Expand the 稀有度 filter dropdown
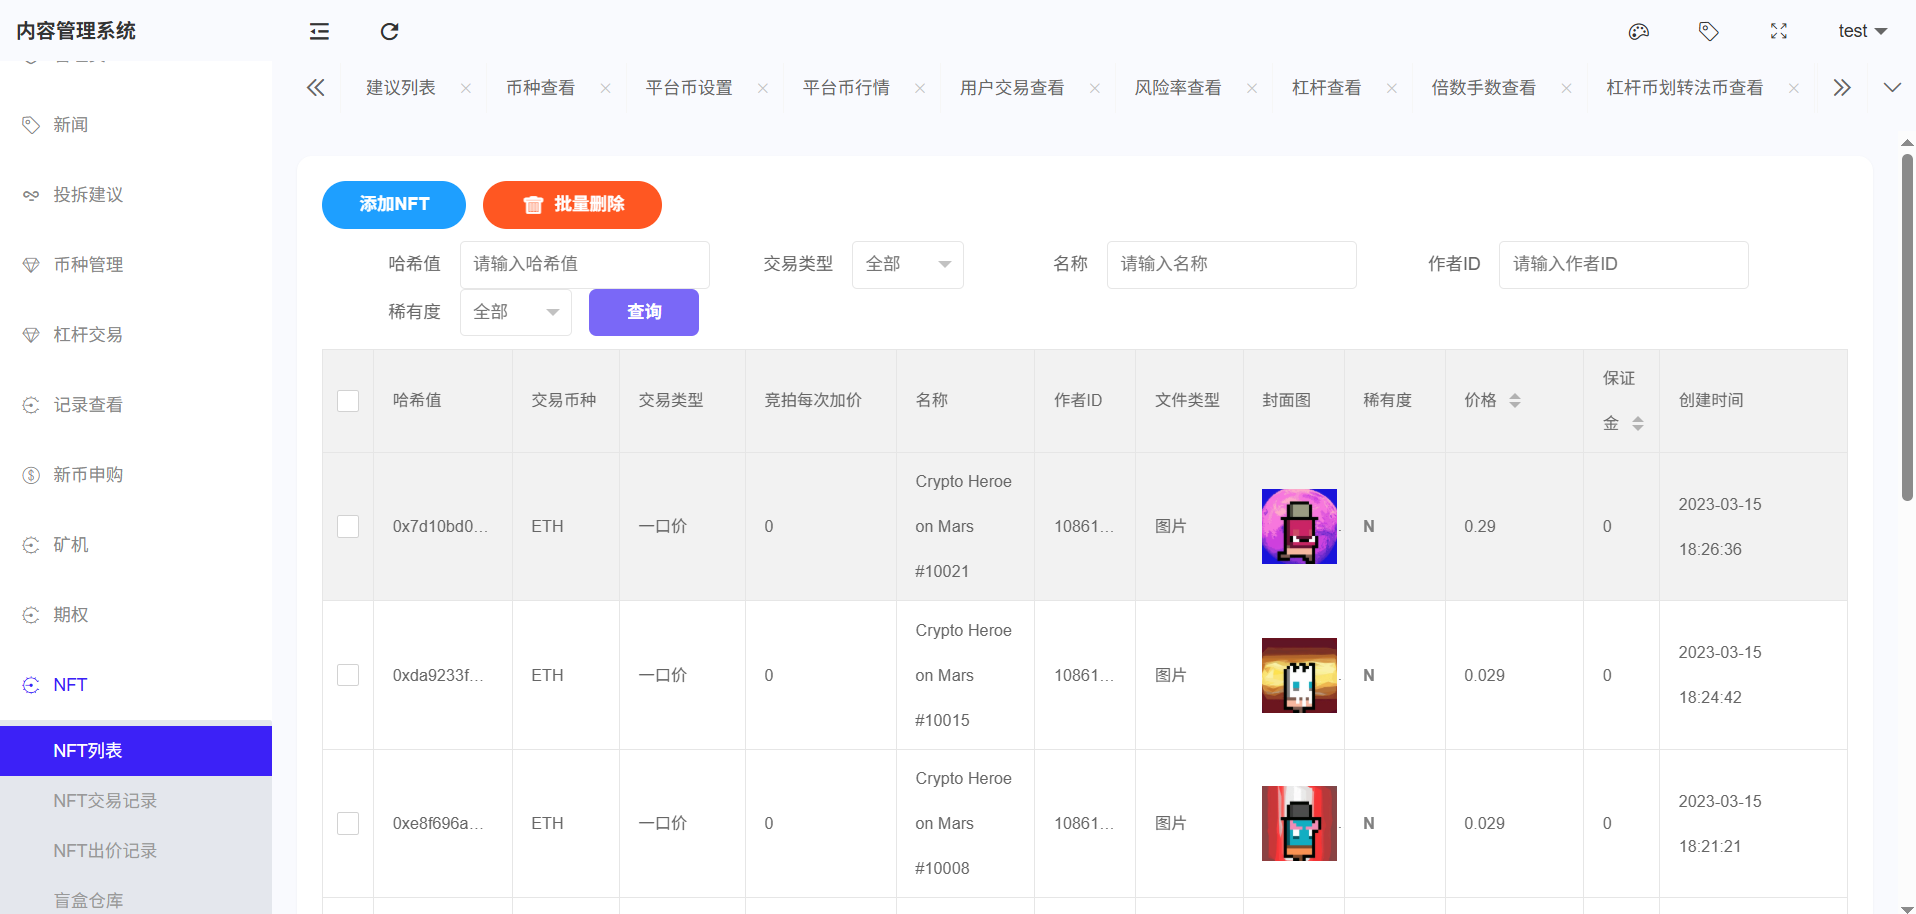This screenshot has height=914, width=1916. click(515, 312)
